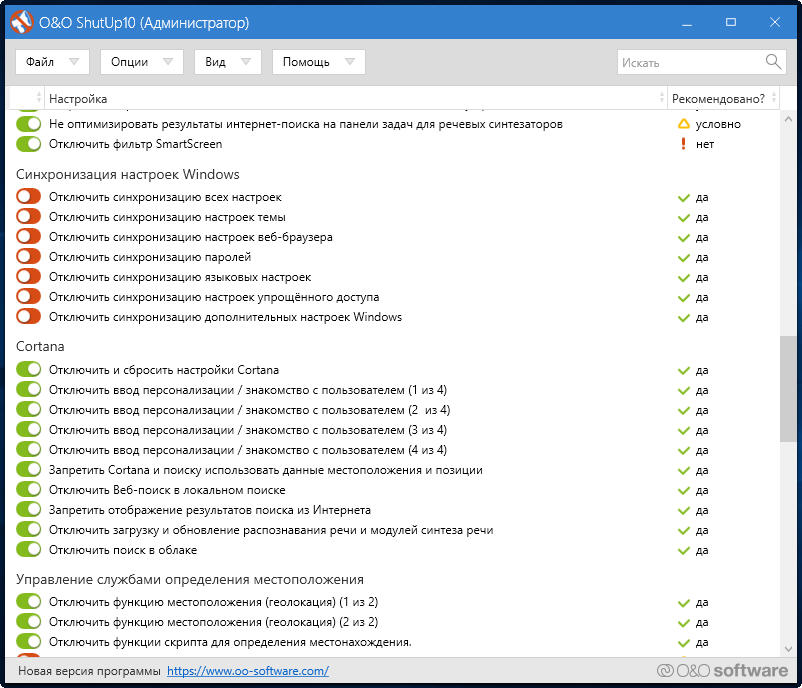
Task: Turn off 'Отключить Веб-поиск в локальном поиске'
Action: pos(28,489)
